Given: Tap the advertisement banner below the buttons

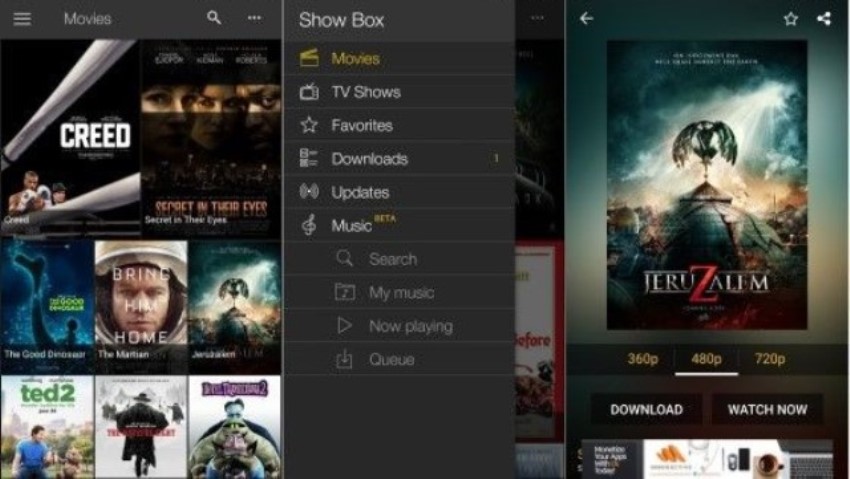Looking at the screenshot, I should pos(706,459).
